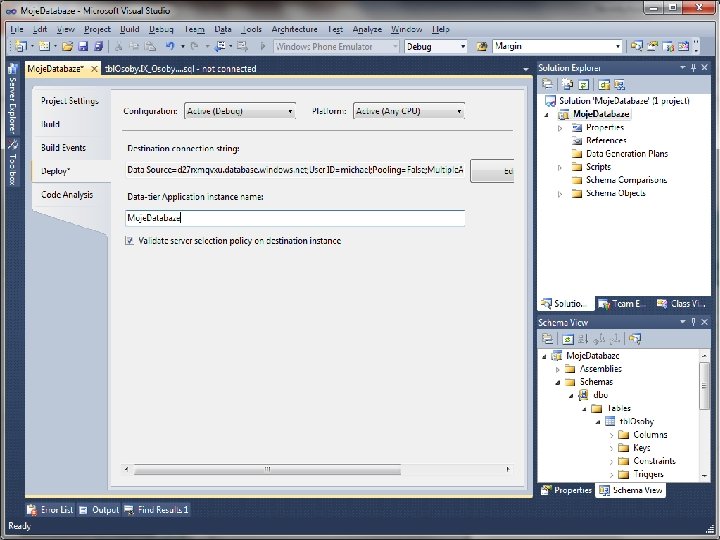
Task: Click the Undo arrow icon
Action: click(x=170, y=46)
